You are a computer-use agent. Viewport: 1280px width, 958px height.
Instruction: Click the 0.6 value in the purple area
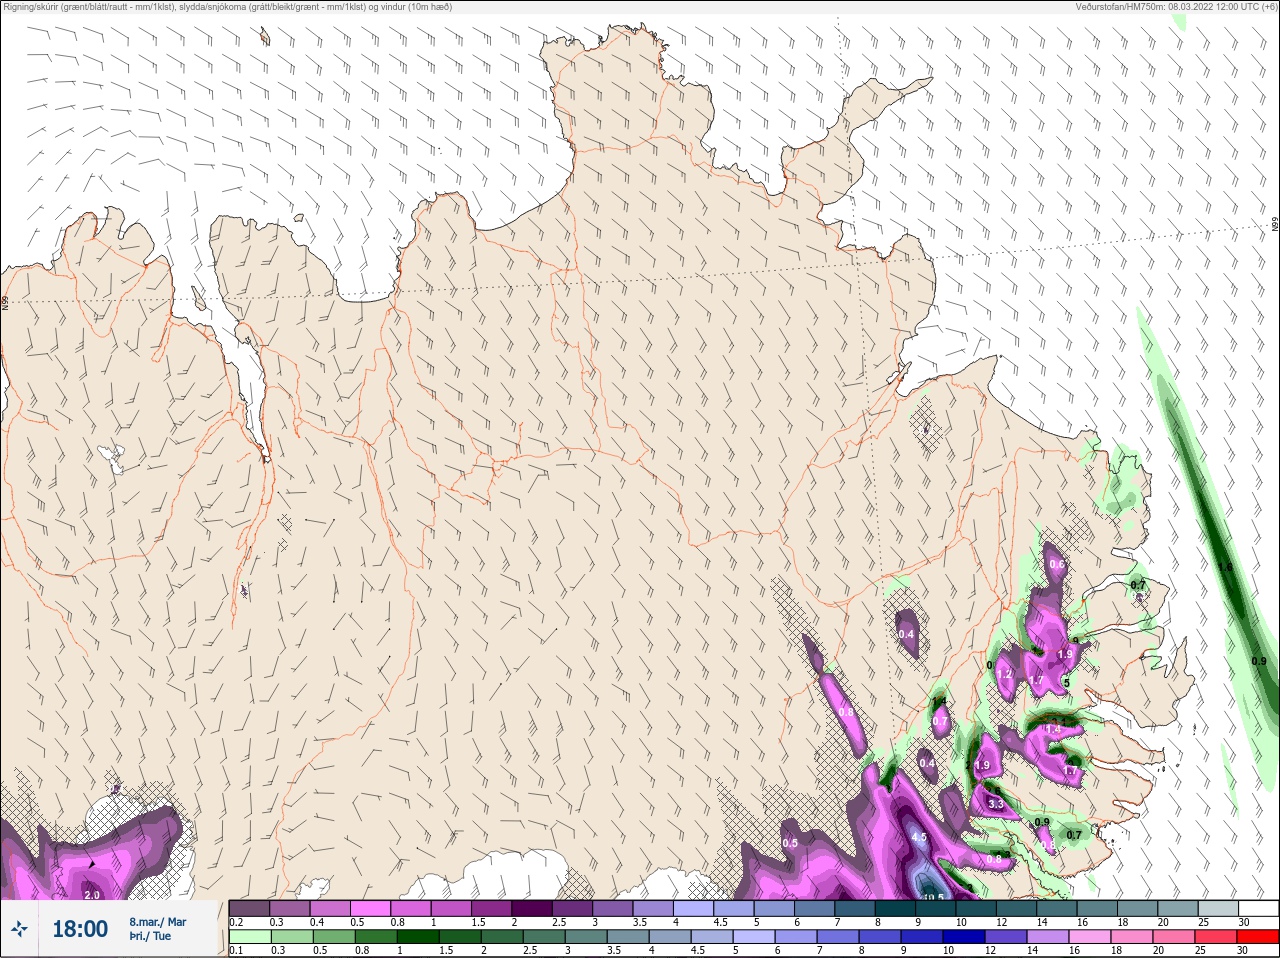pos(1057,565)
